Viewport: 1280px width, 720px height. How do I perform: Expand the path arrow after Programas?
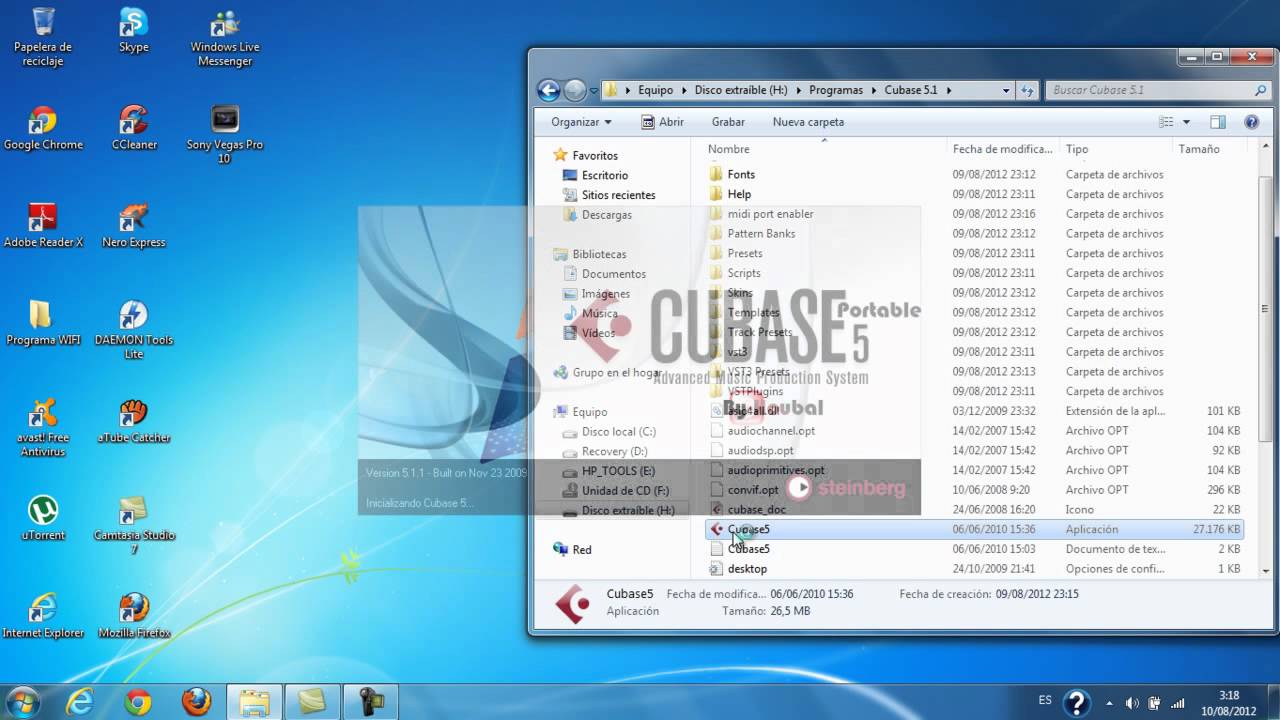[872, 90]
